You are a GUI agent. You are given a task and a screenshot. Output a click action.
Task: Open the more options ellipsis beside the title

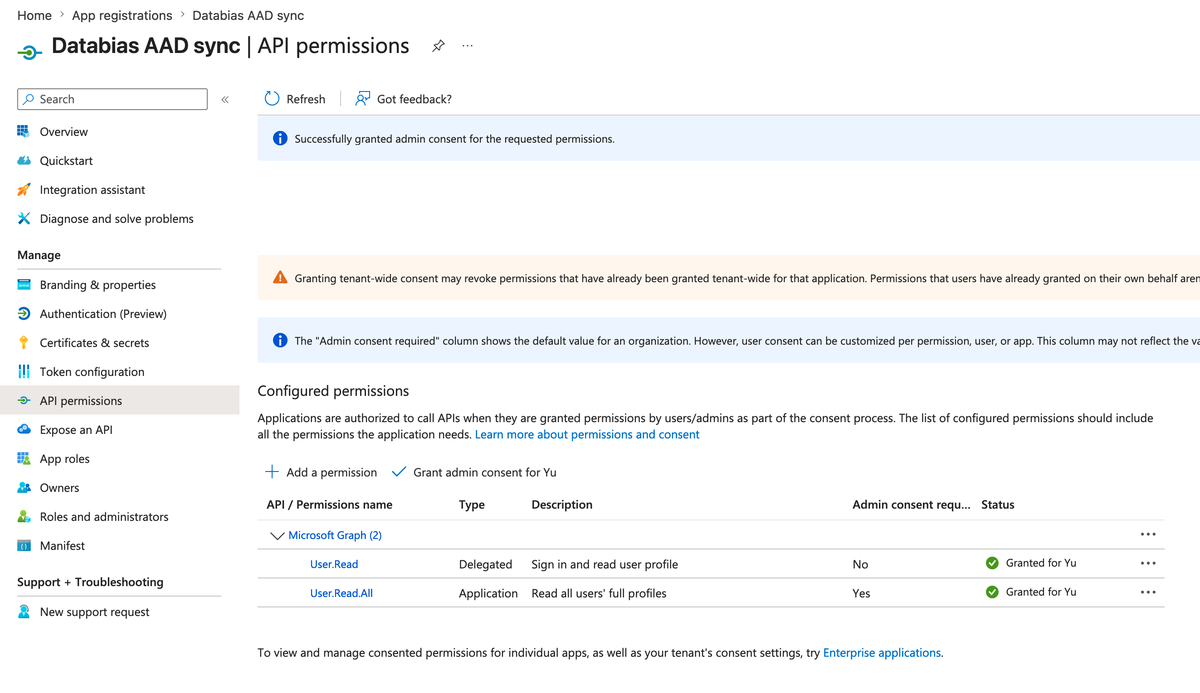(x=467, y=46)
